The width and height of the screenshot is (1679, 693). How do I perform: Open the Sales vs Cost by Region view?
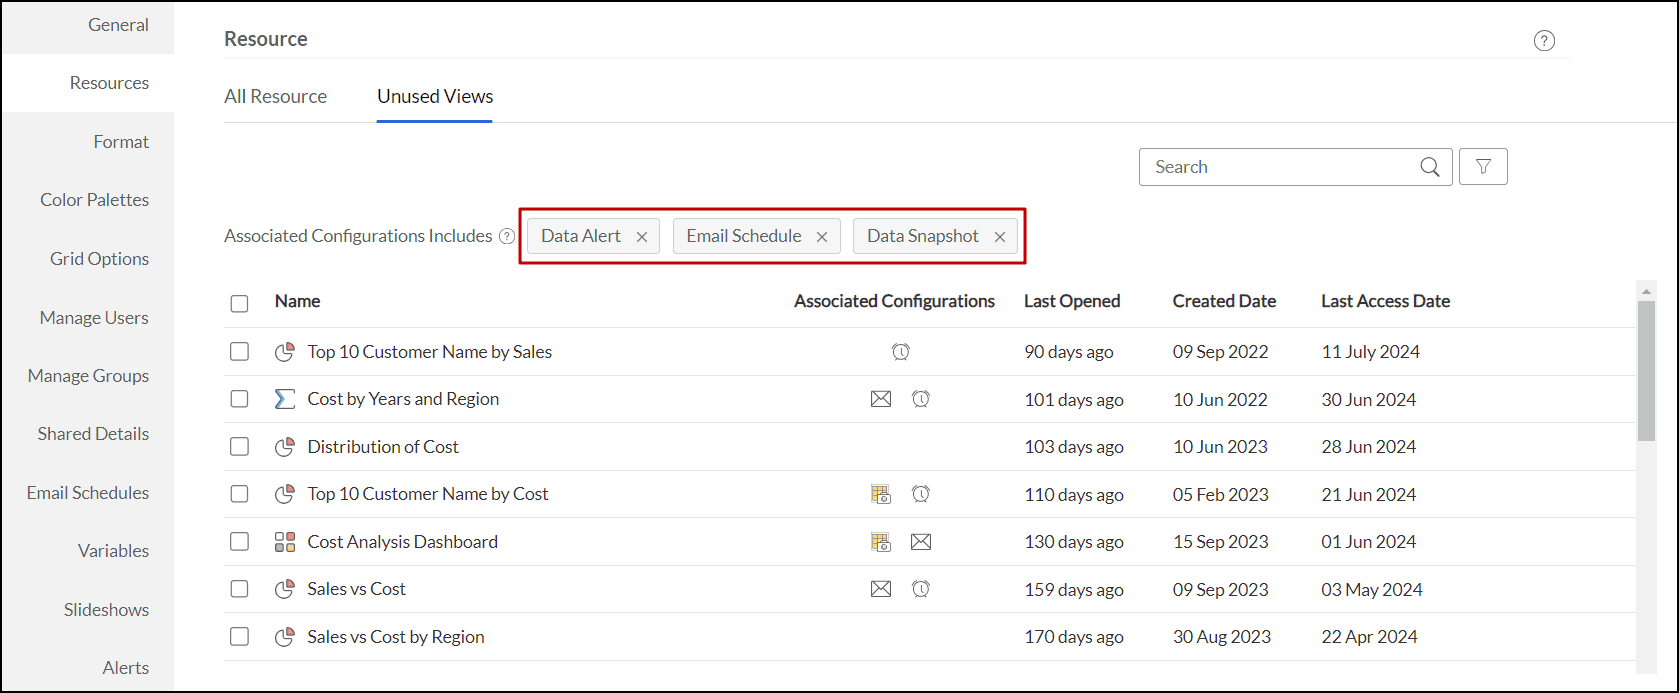tap(395, 637)
